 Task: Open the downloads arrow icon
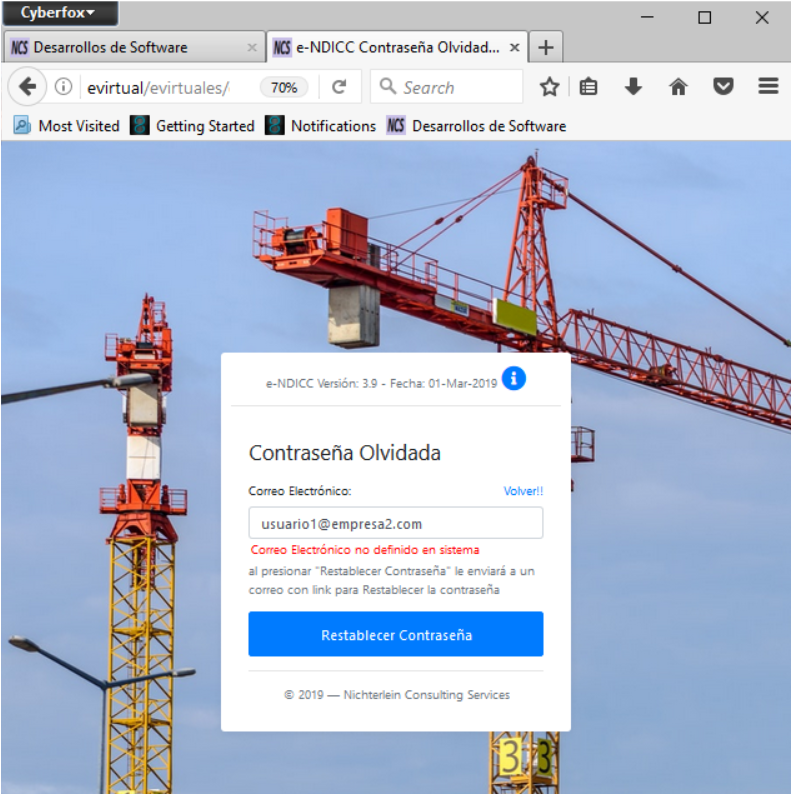tap(633, 87)
